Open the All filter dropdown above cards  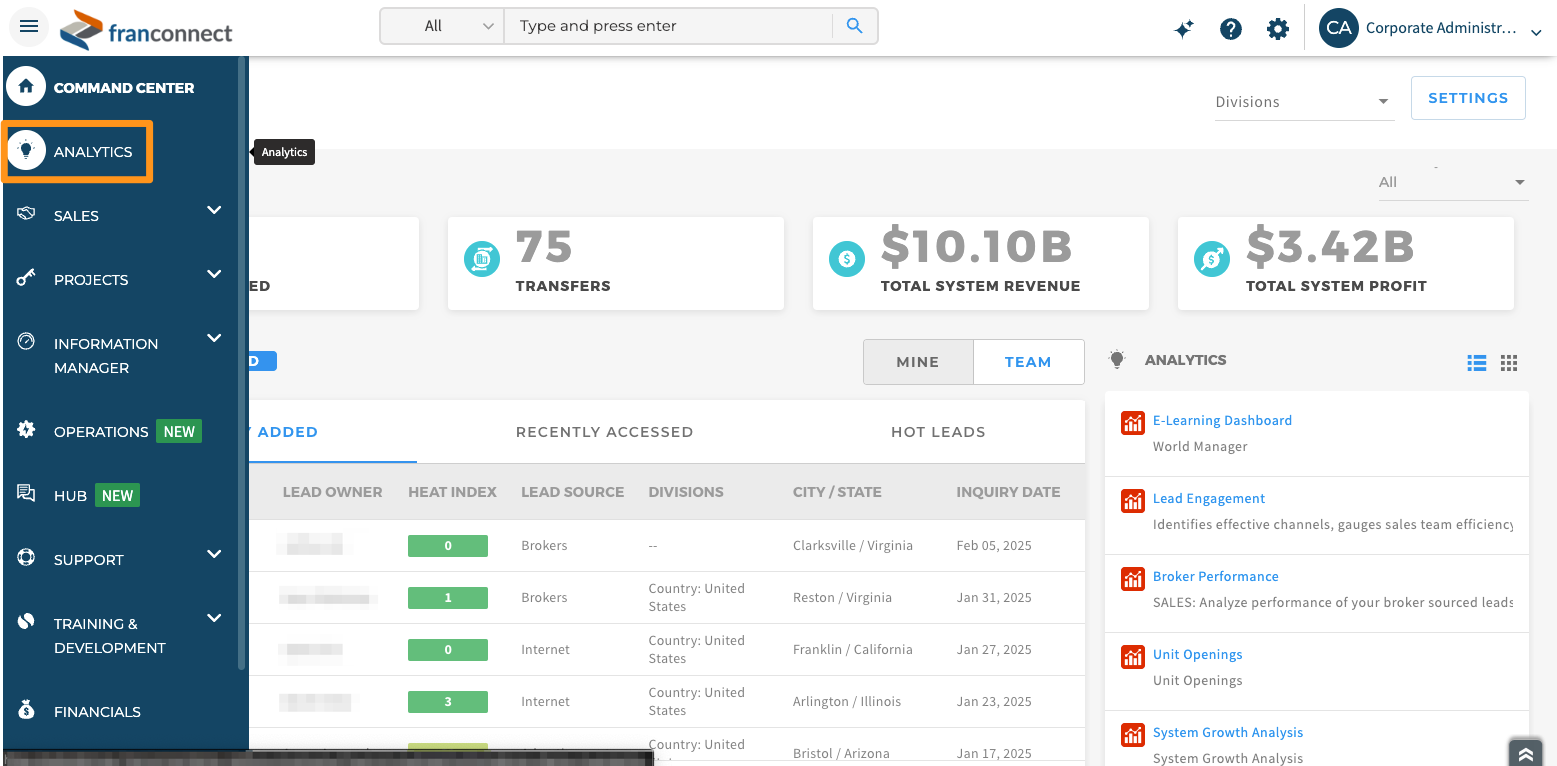[x=1452, y=182]
